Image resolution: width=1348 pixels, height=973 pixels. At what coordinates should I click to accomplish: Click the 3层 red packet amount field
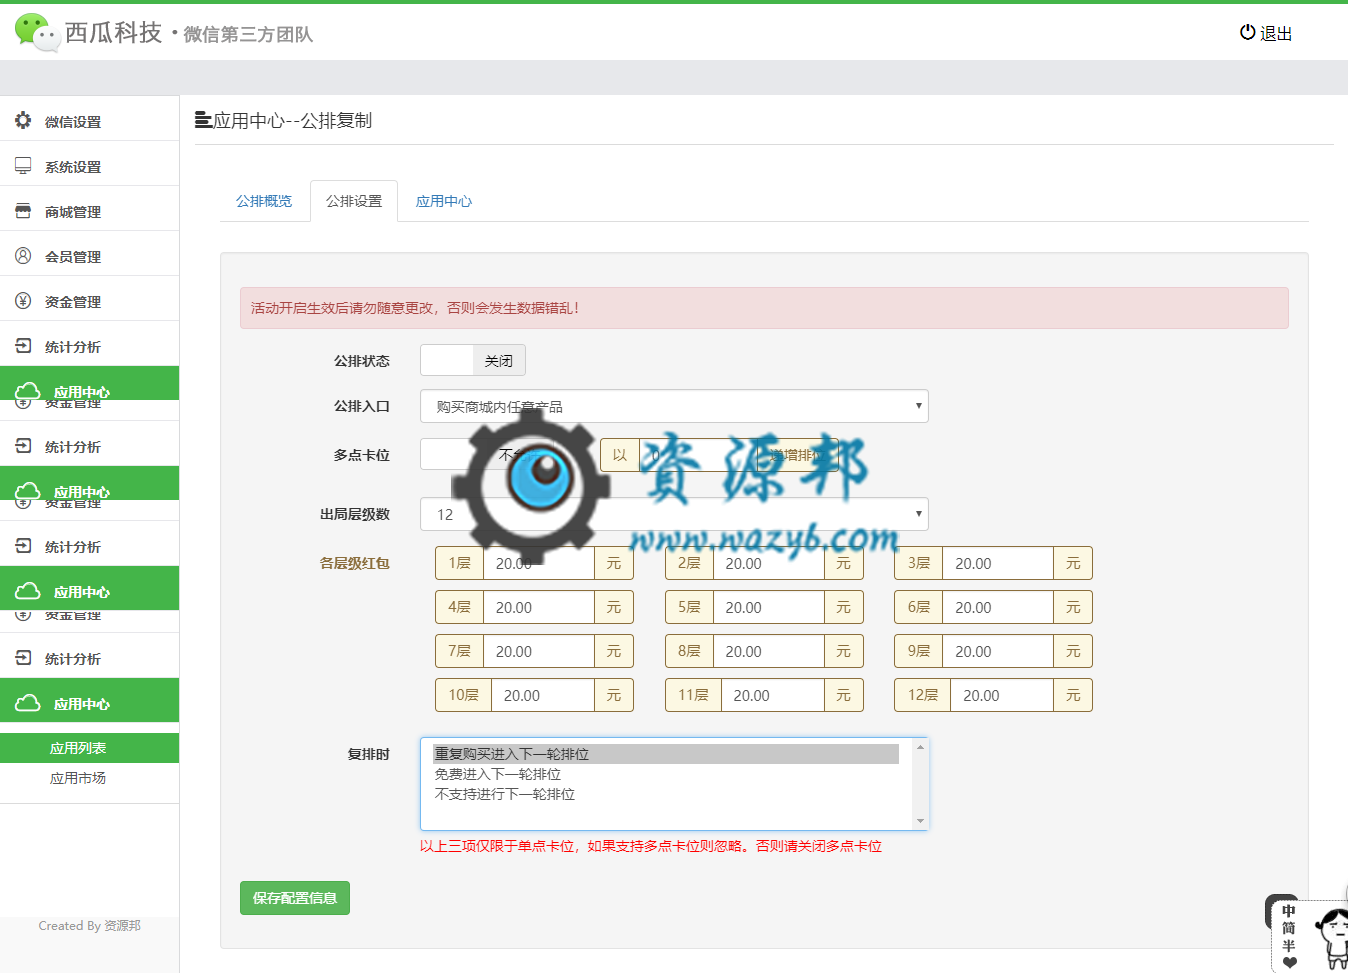coord(997,563)
